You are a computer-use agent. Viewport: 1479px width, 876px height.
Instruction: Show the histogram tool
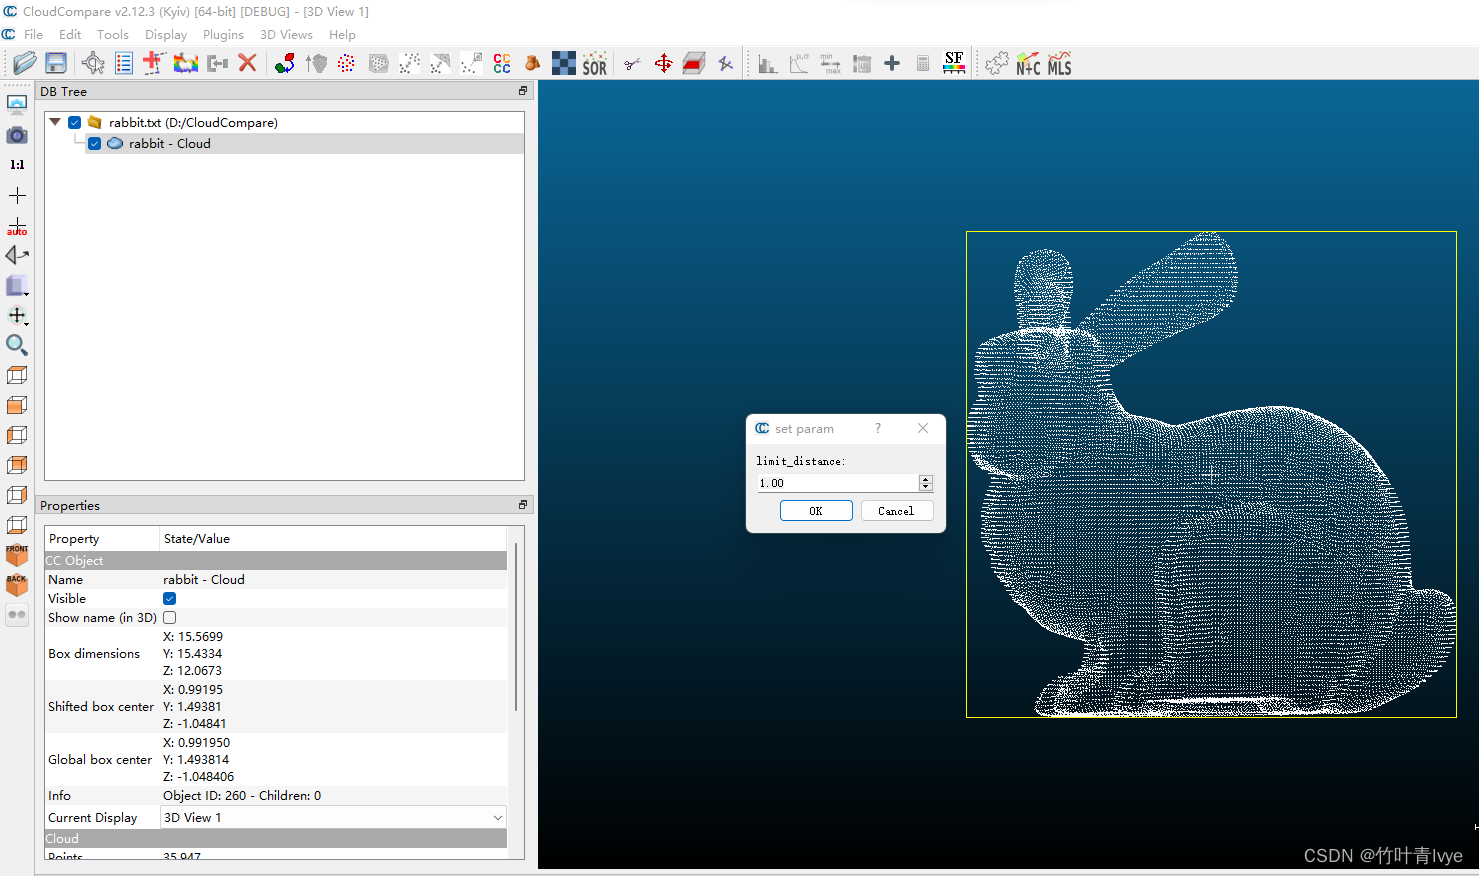[768, 64]
